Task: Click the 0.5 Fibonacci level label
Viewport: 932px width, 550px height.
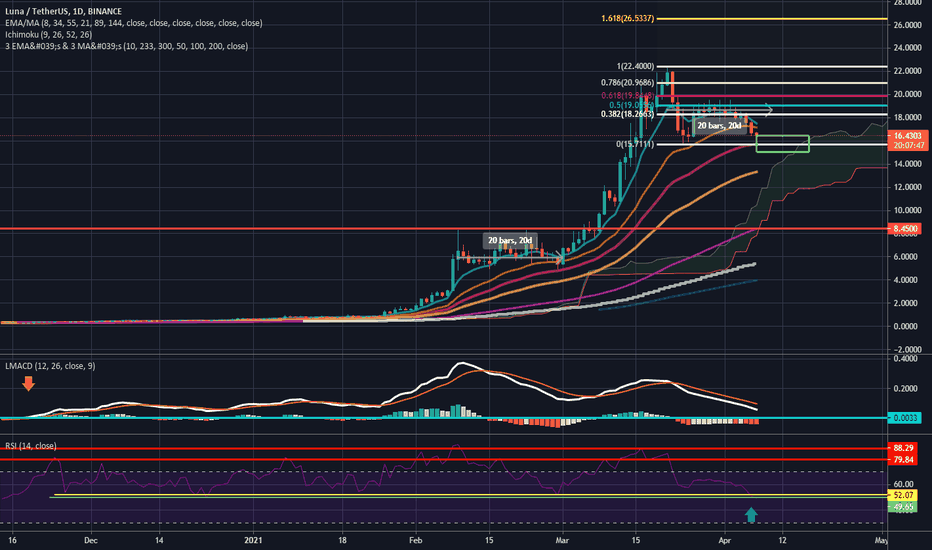Action: (x=631, y=105)
